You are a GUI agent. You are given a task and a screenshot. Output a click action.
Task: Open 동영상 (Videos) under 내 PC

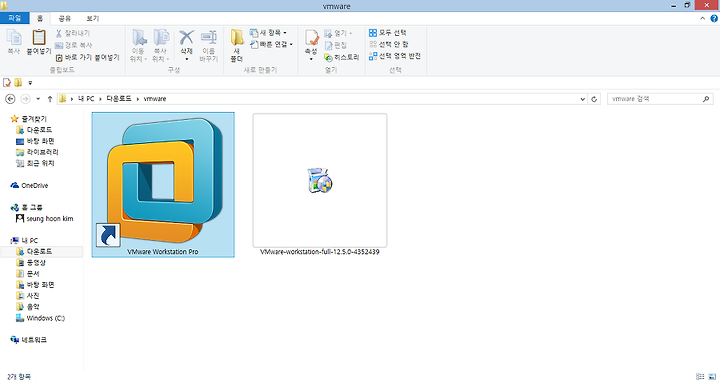pyautogui.click(x=31, y=263)
